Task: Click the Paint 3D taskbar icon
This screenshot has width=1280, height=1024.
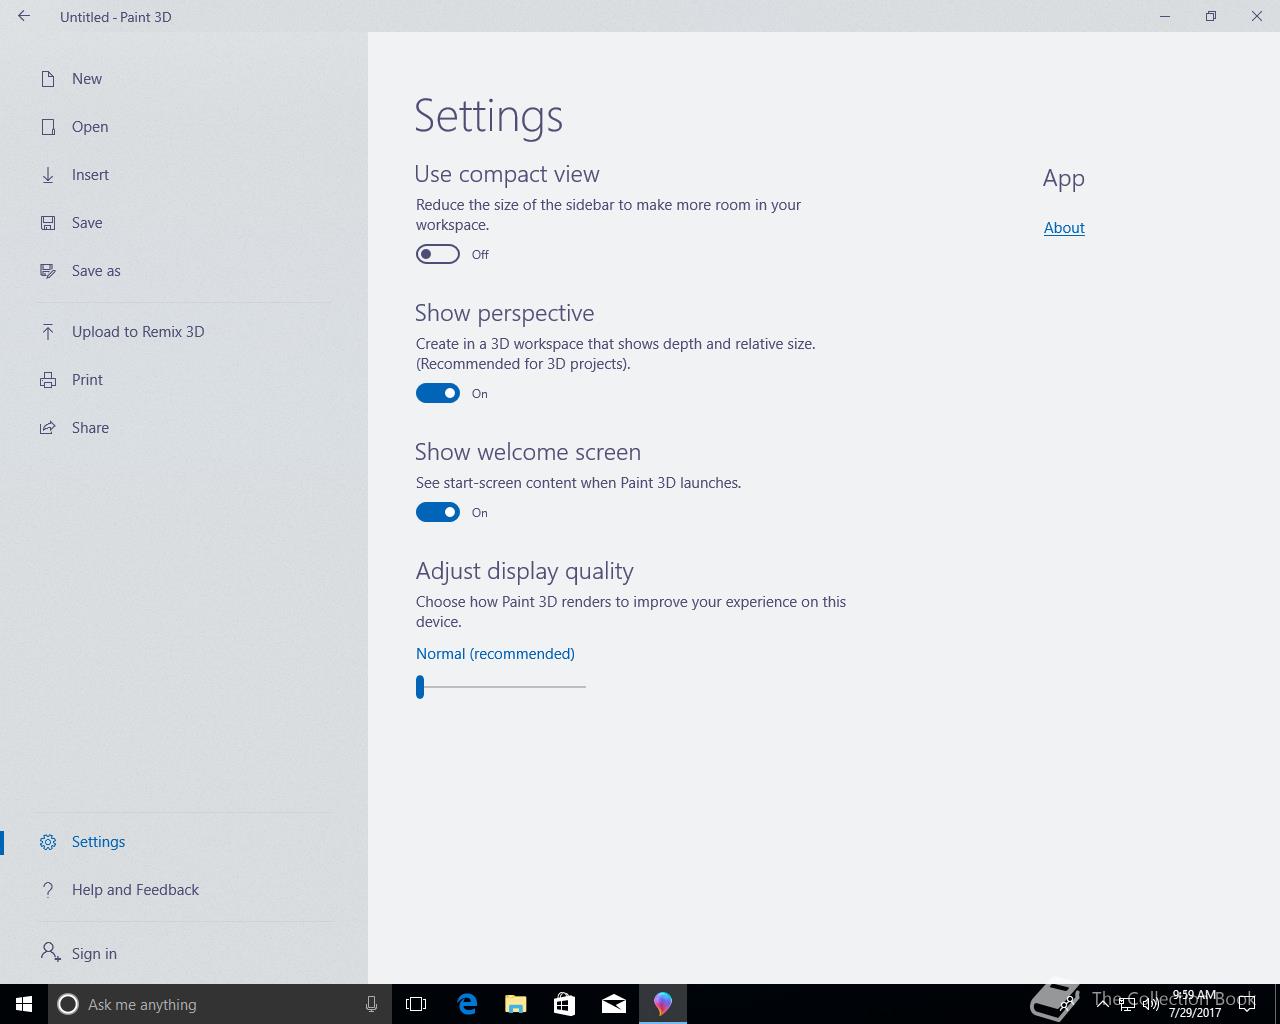Action: 663,1004
